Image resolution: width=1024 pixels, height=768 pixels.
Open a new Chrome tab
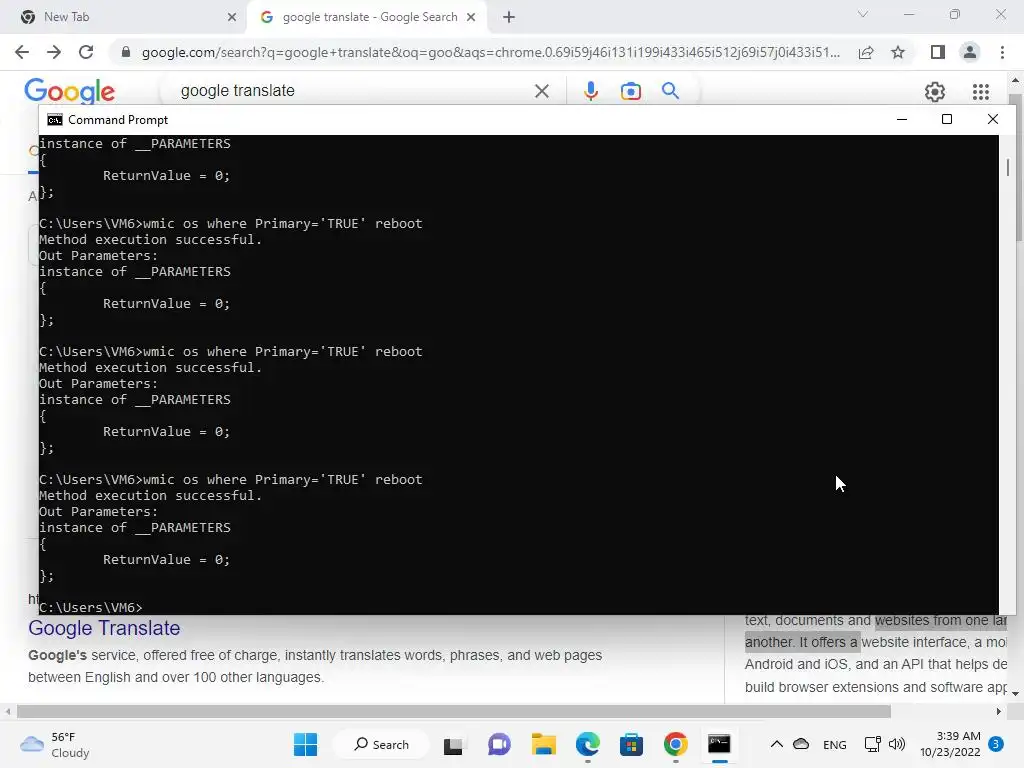(x=509, y=17)
